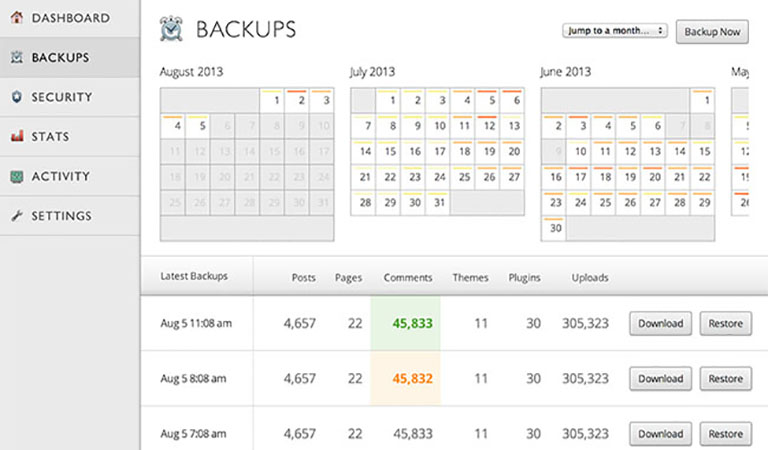
Task: Select June 1 in the calendar
Action: [x=702, y=100]
